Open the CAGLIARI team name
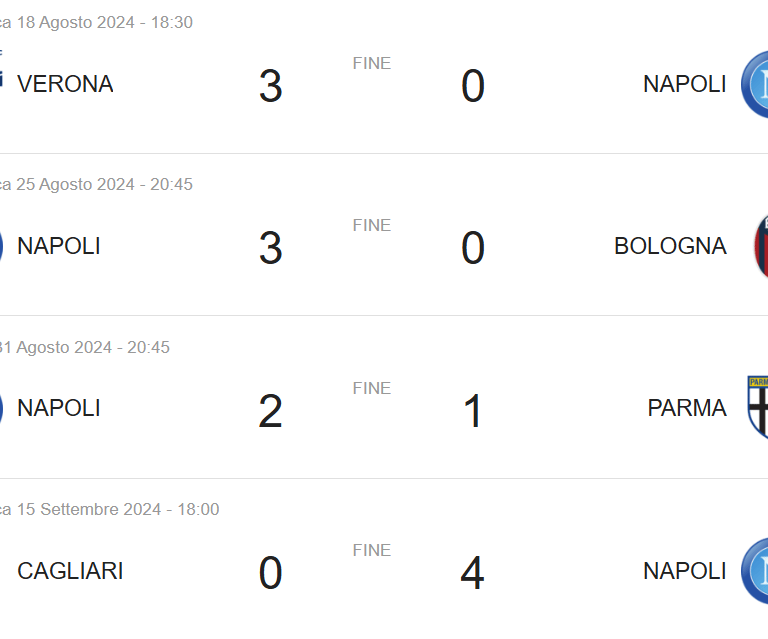Viewport: 768px width, 639px height. pos(70,571)
